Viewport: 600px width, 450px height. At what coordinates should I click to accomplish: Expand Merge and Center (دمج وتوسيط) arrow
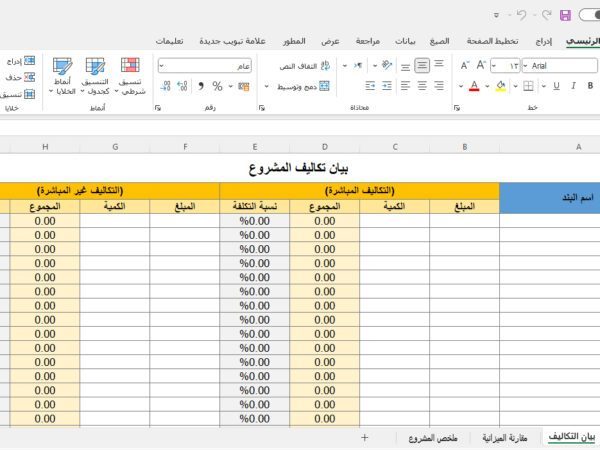point(267,86)
